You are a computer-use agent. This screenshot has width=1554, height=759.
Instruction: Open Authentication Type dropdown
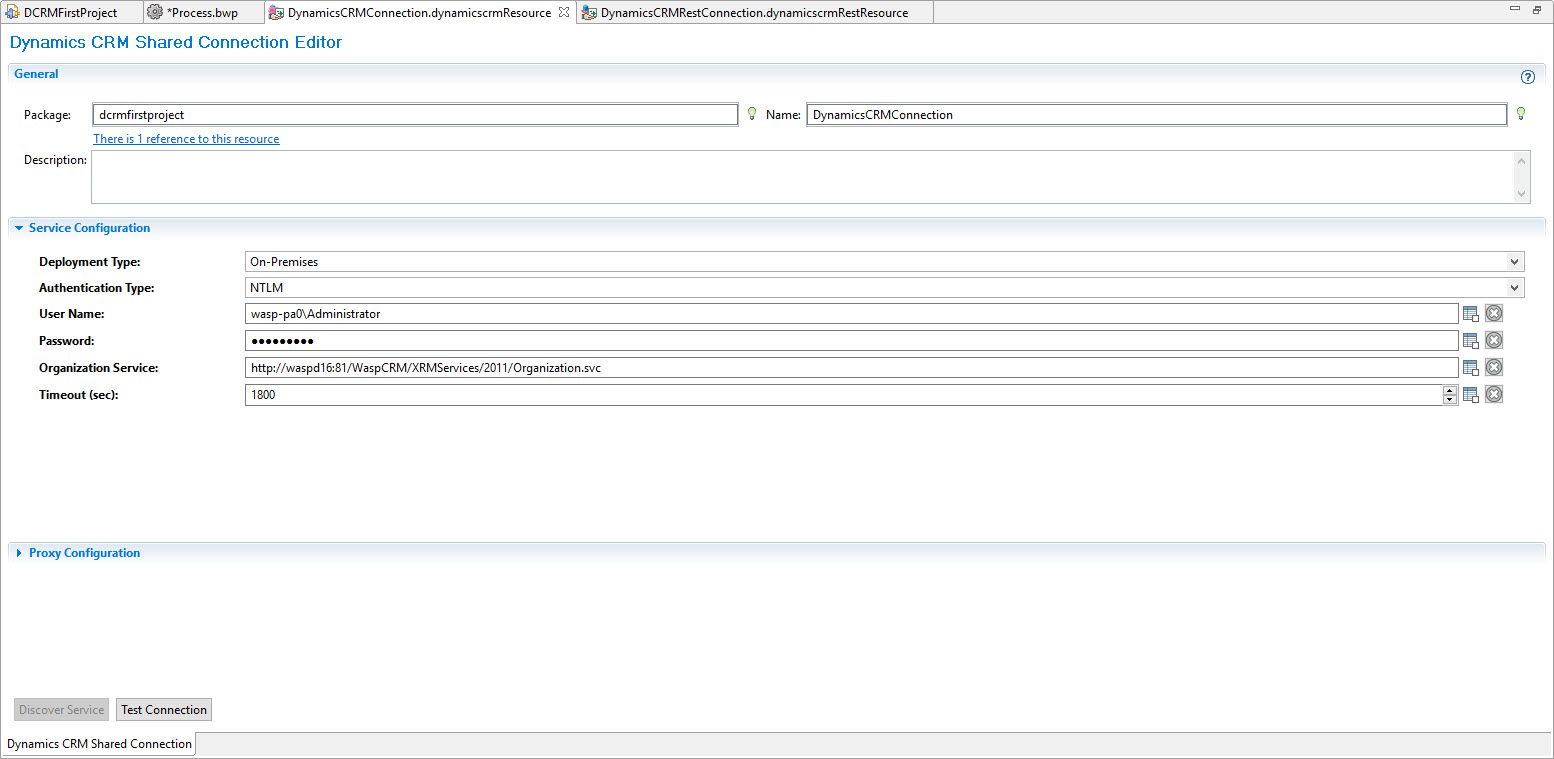coord(1515,288)
